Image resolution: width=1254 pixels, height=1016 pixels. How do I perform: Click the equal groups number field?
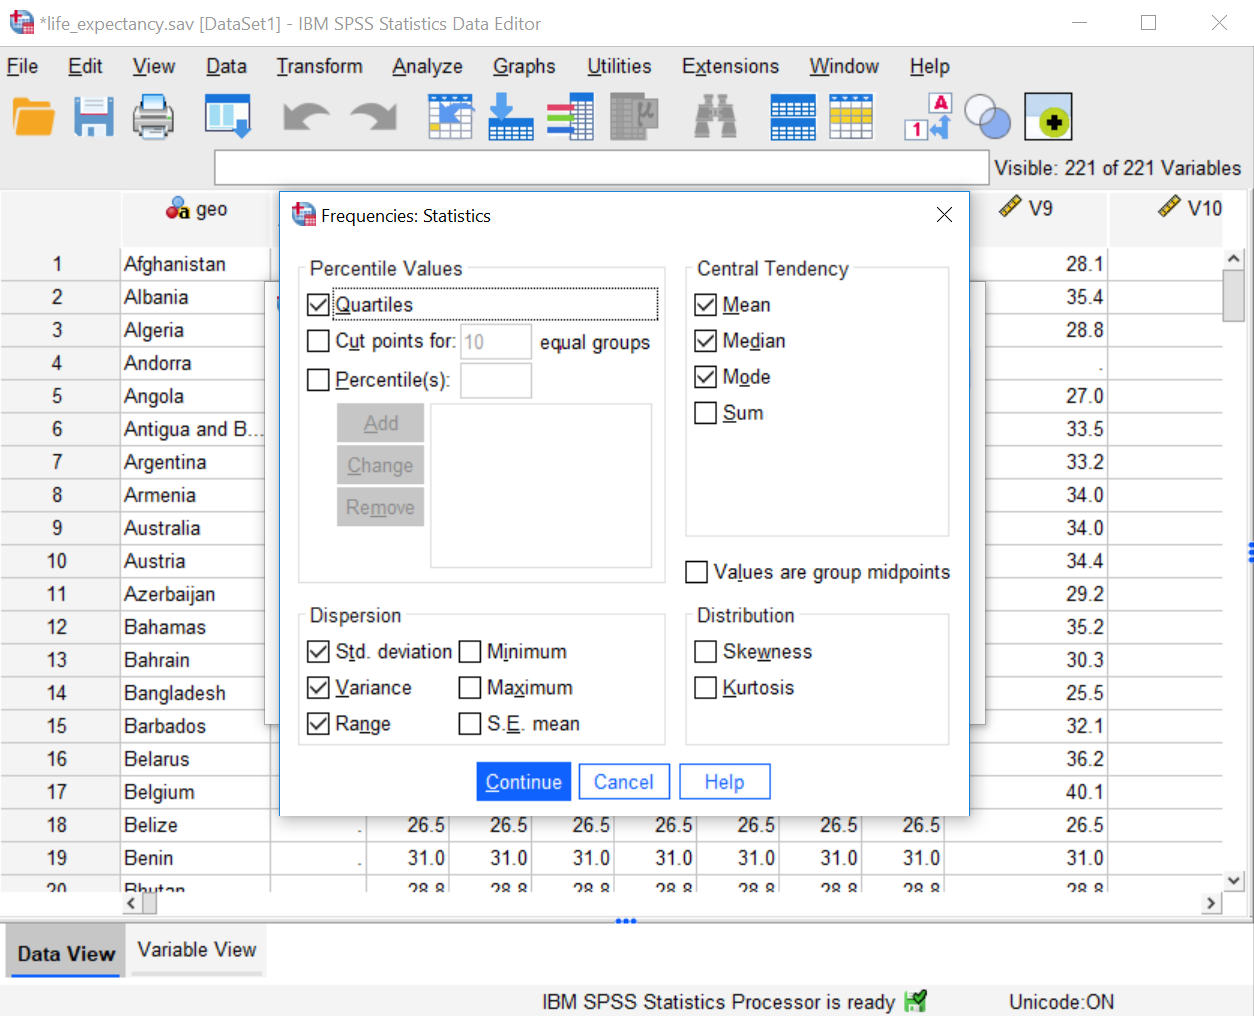(x=496, y=342)
